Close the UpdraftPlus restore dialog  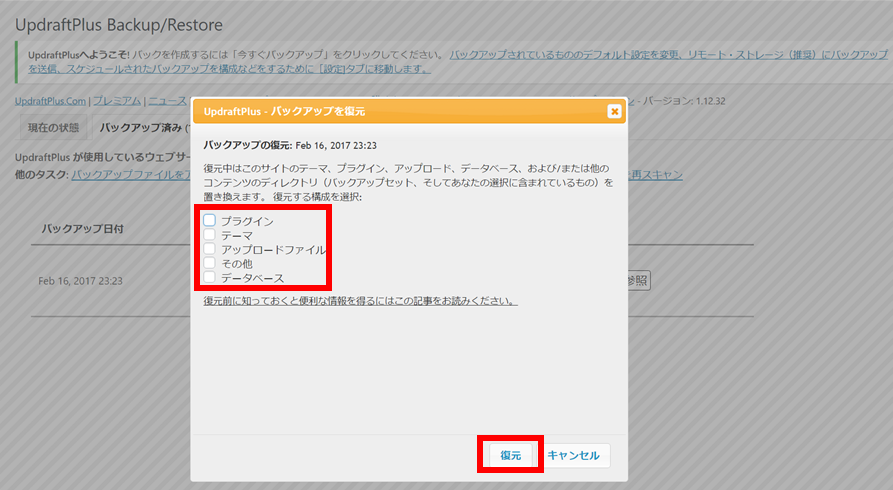(x=614, y=111)
